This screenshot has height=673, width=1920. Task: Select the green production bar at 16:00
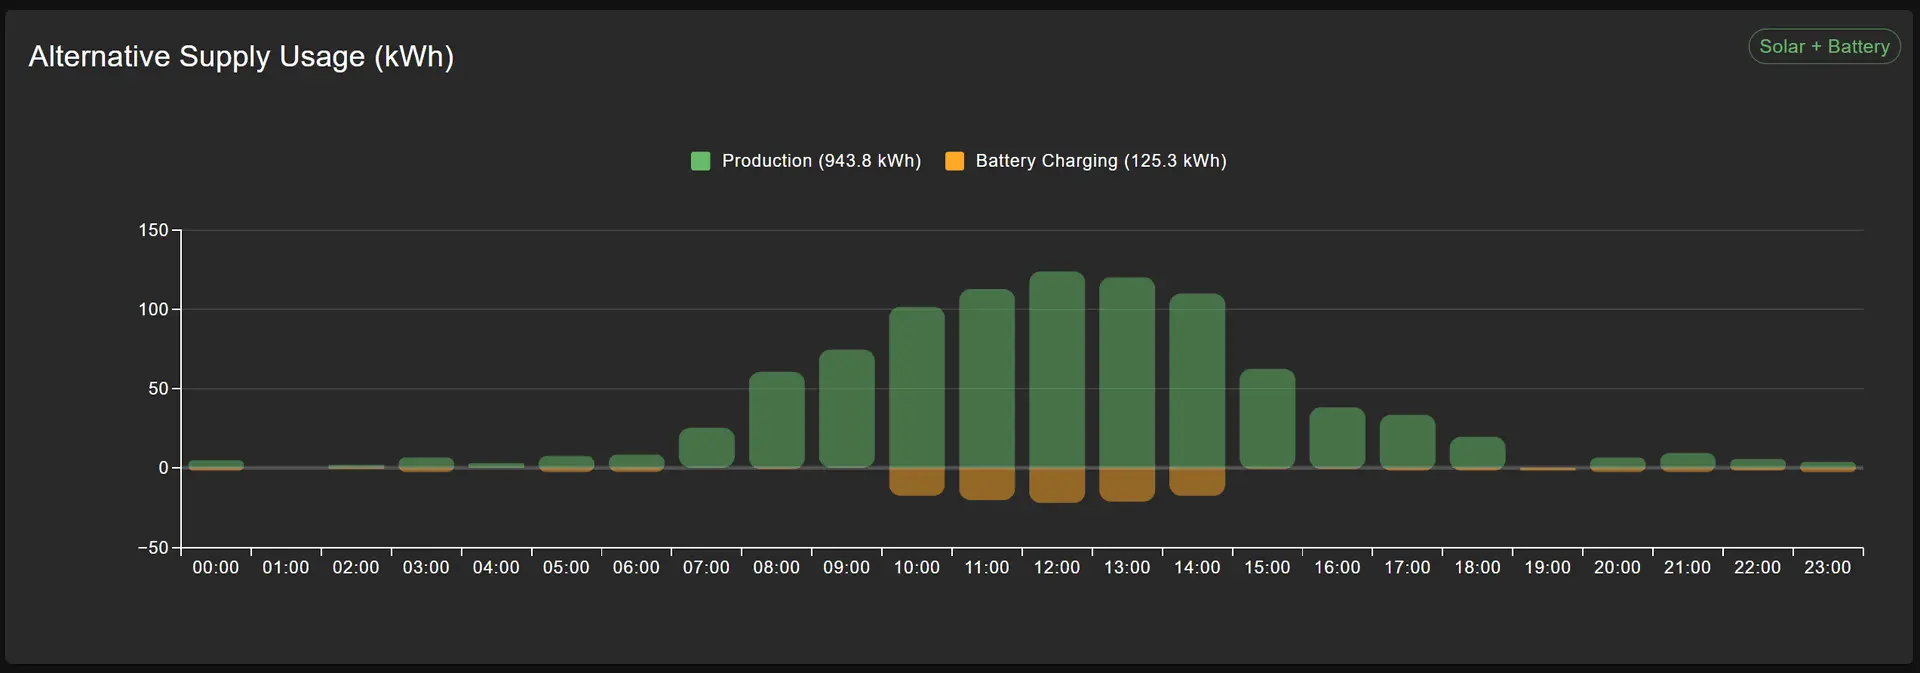tap(1337, 438)
